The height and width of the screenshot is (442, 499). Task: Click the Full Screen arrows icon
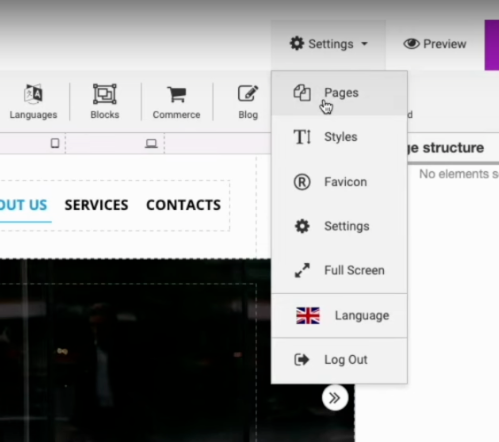pos(302,270)
